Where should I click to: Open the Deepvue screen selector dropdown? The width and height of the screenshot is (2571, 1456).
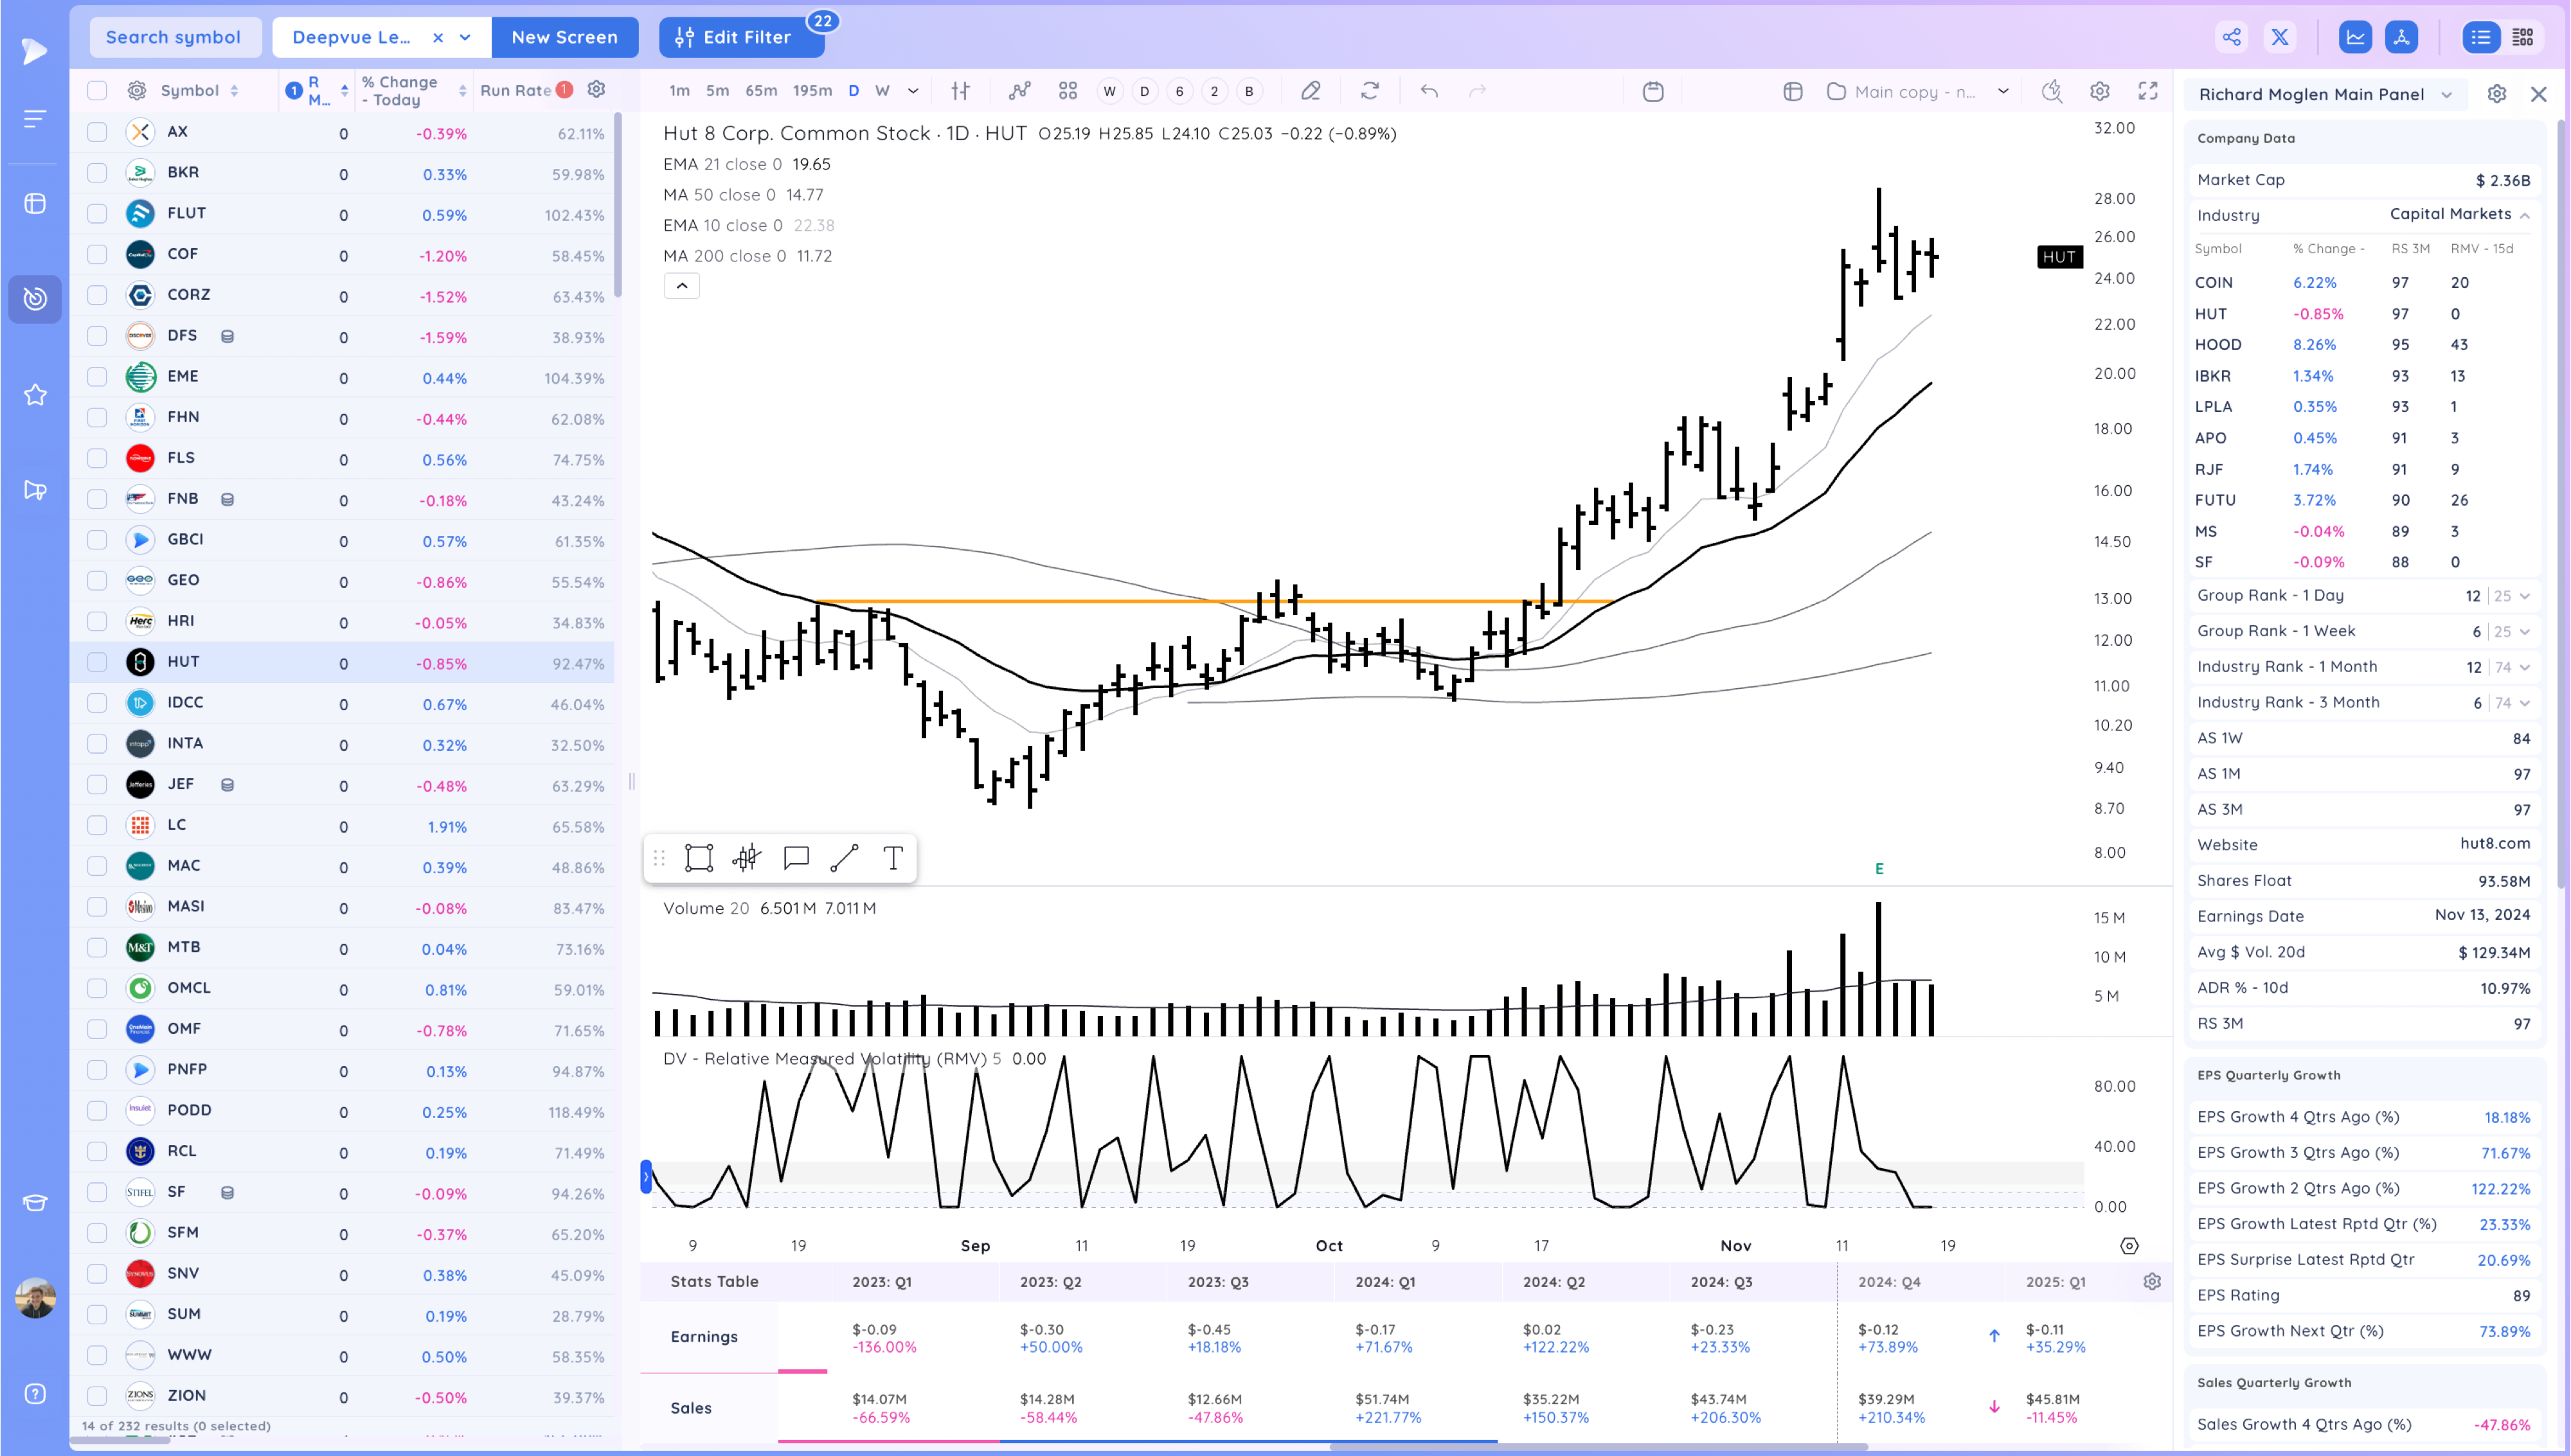[x=465, y=38]
